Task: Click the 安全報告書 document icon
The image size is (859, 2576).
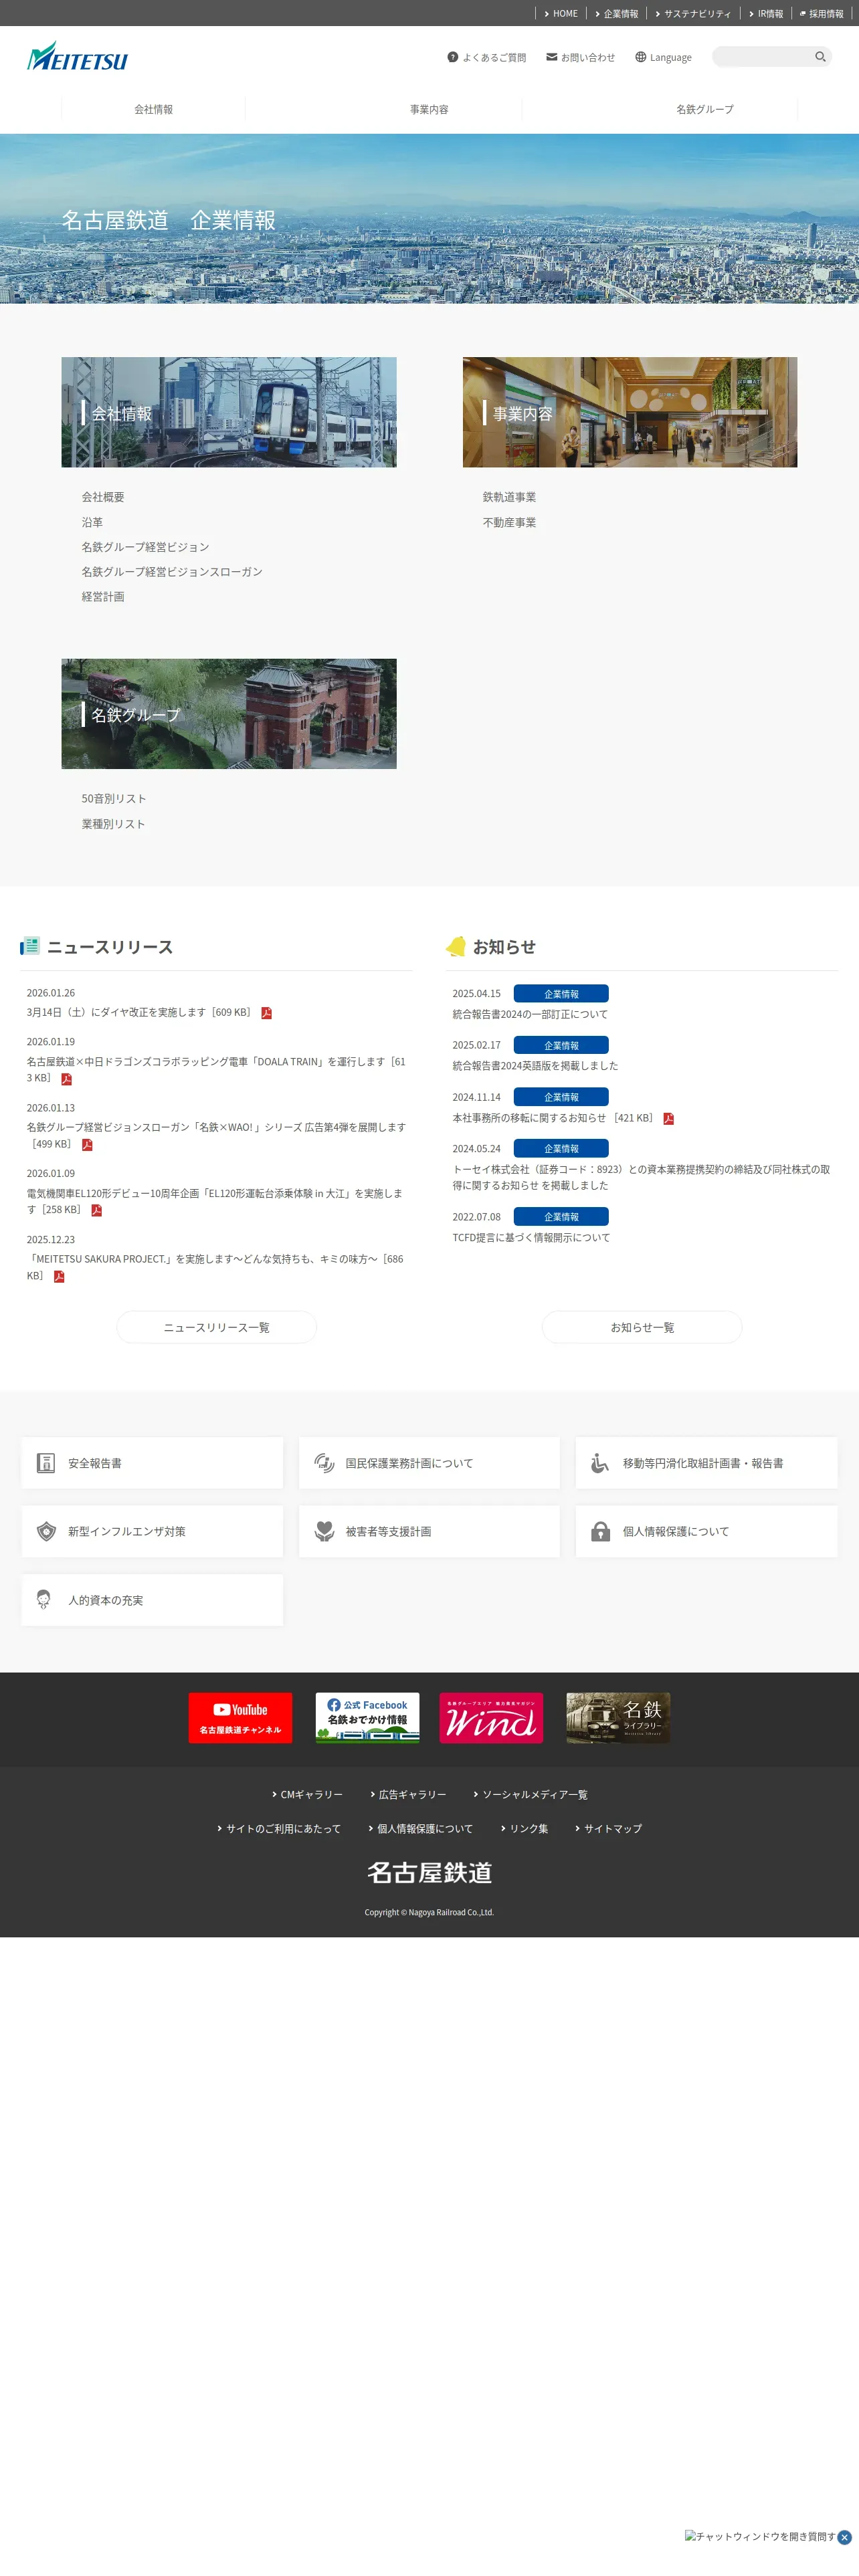Action: [x=46, y=1463]
